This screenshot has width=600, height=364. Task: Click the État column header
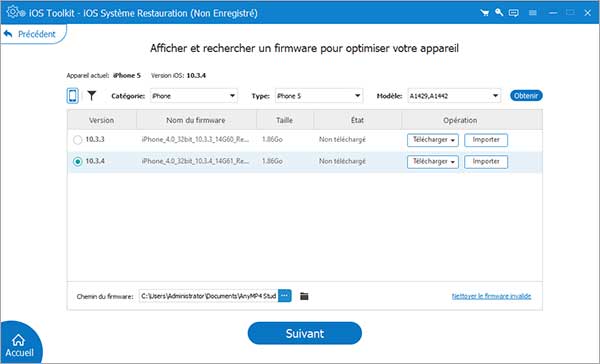[x=357, y=120]
